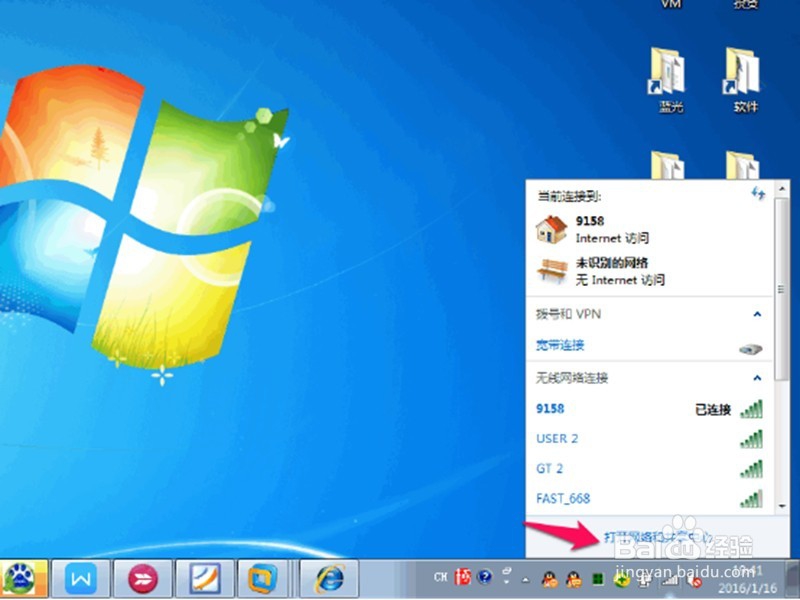Click the network list scrollbar thumb
The image size is (800, 600).
pyautogui.click(x=782, y=289)
